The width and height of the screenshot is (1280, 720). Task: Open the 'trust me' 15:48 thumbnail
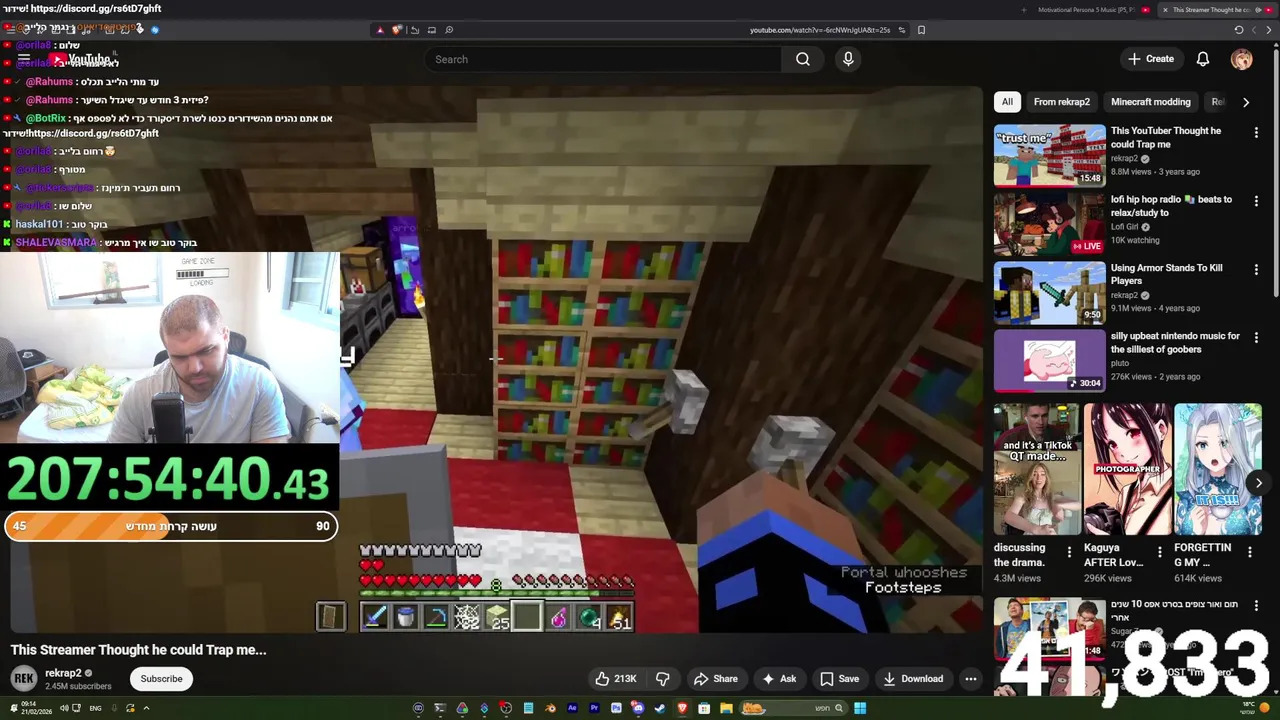[x=1049, y=155]
